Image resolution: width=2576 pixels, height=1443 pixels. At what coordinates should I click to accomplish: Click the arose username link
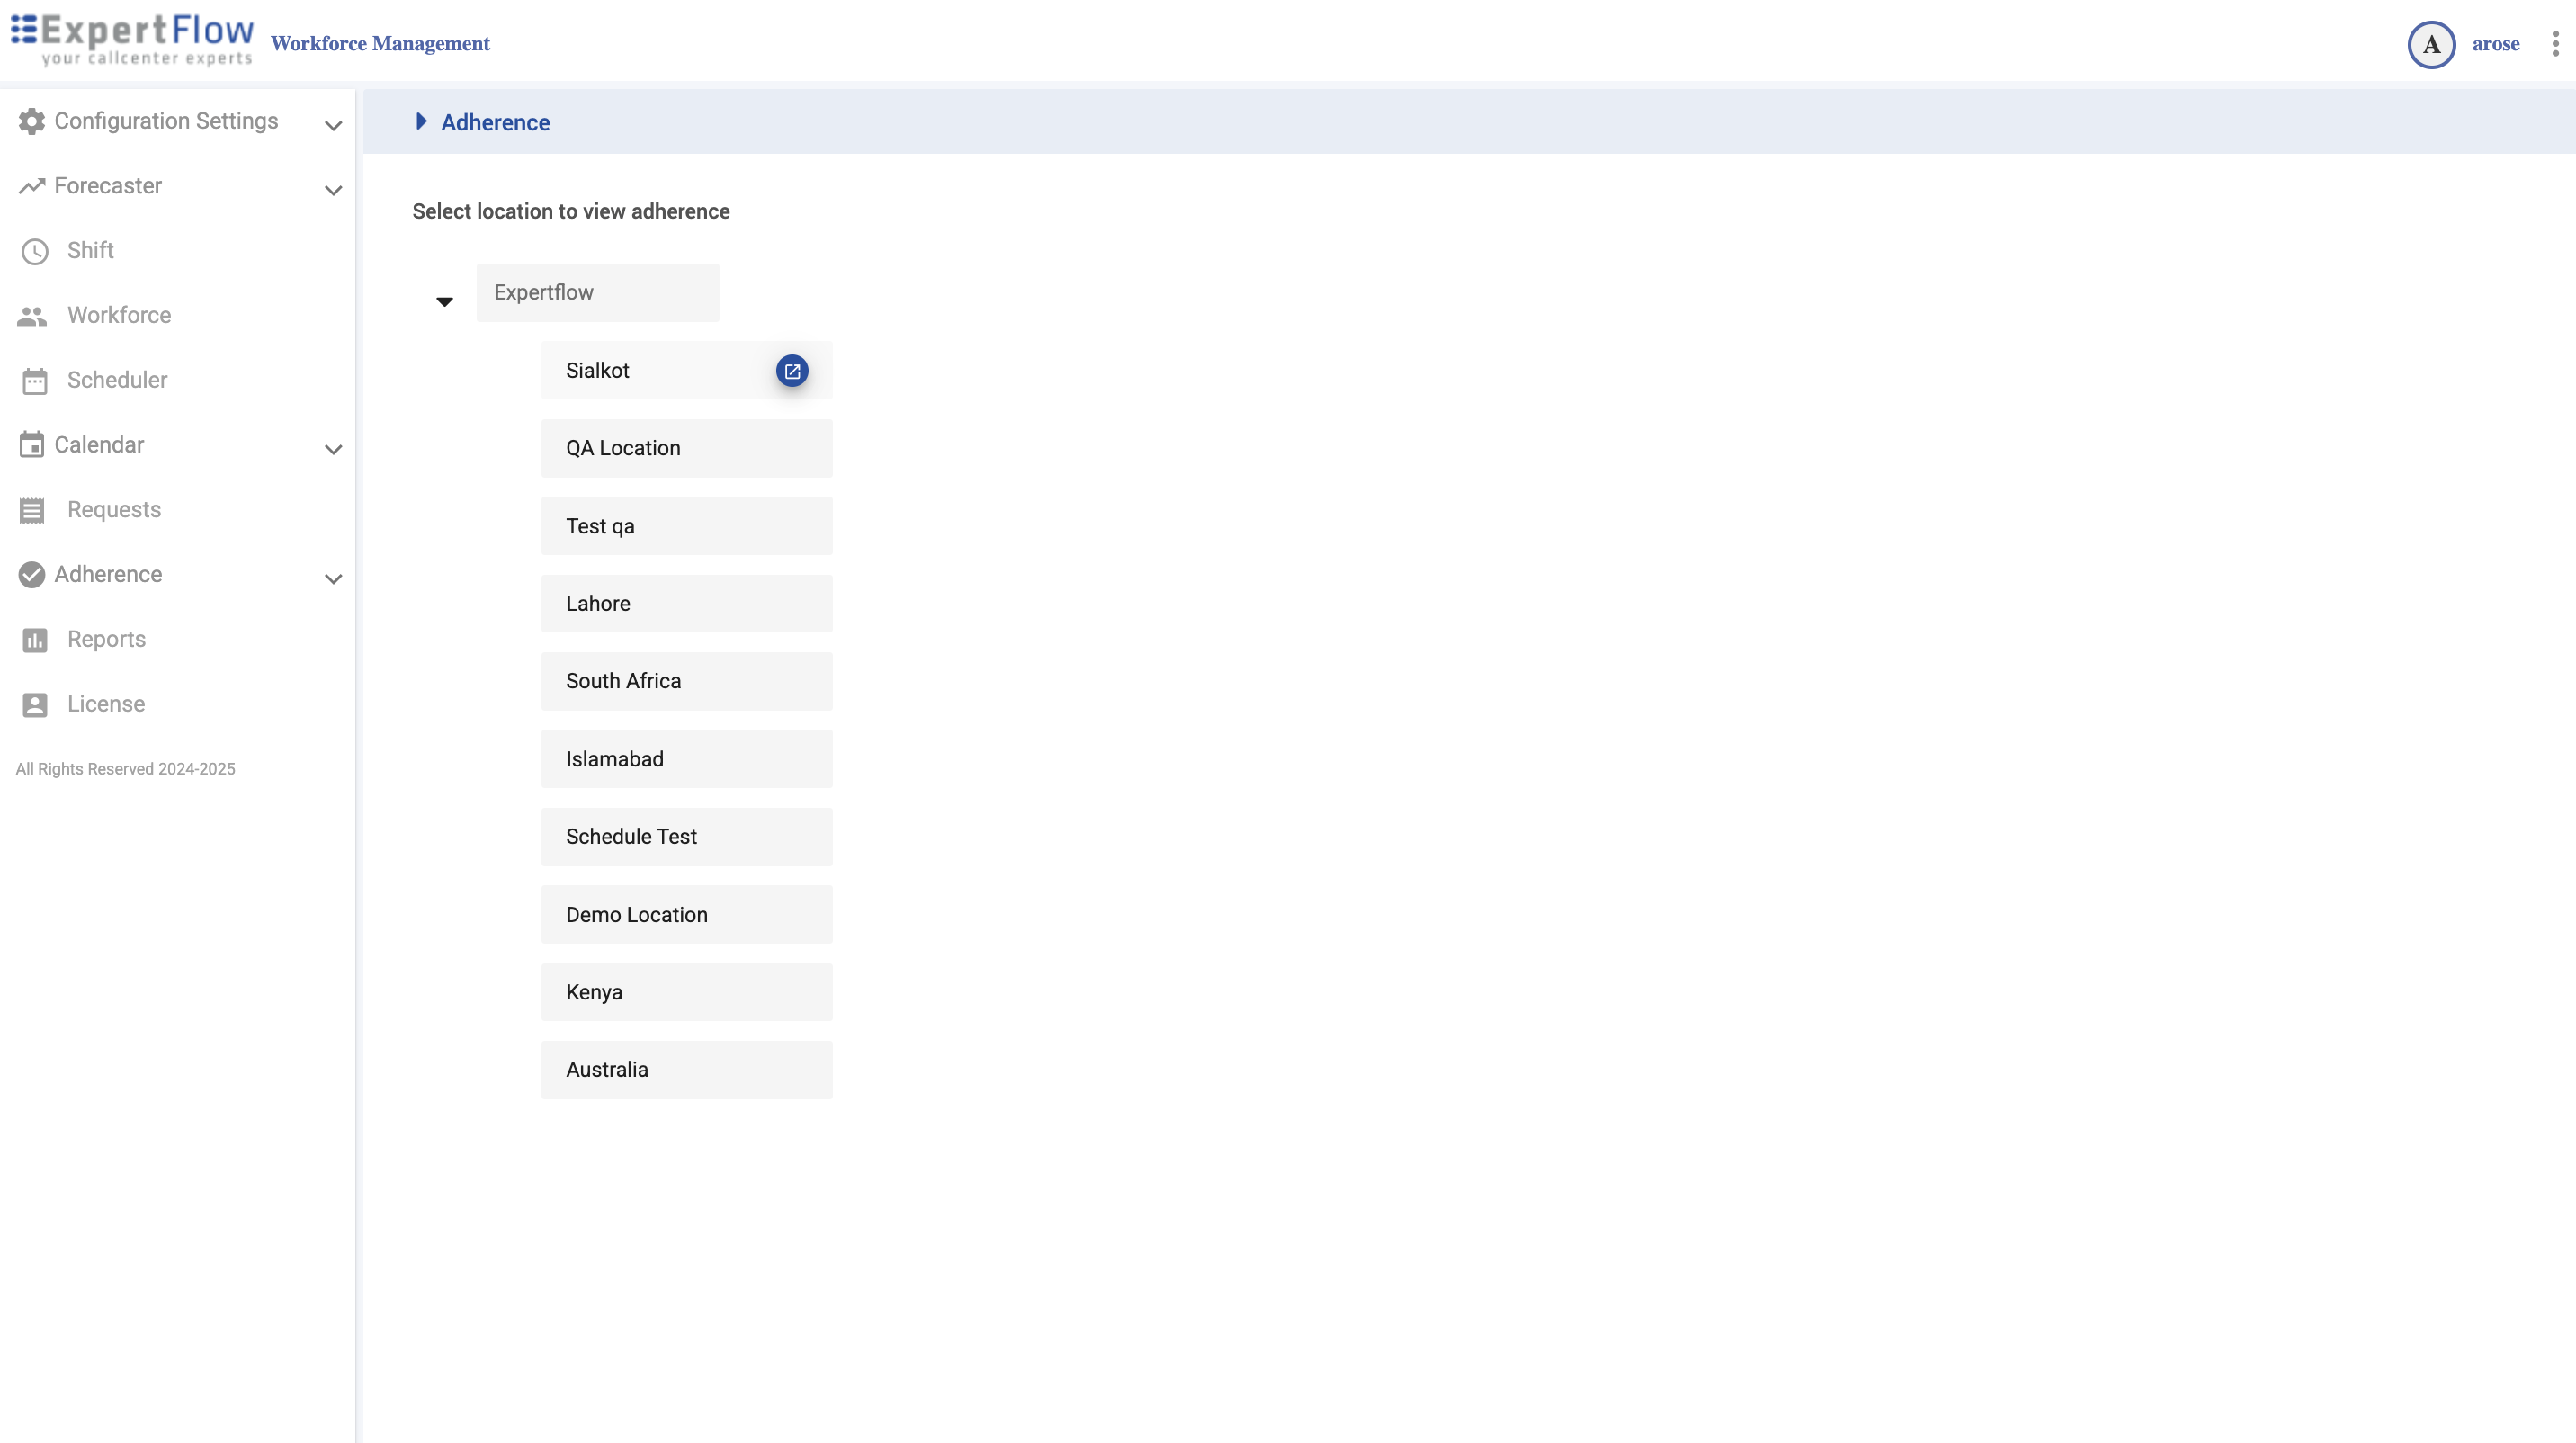(x=2495, y=44)
